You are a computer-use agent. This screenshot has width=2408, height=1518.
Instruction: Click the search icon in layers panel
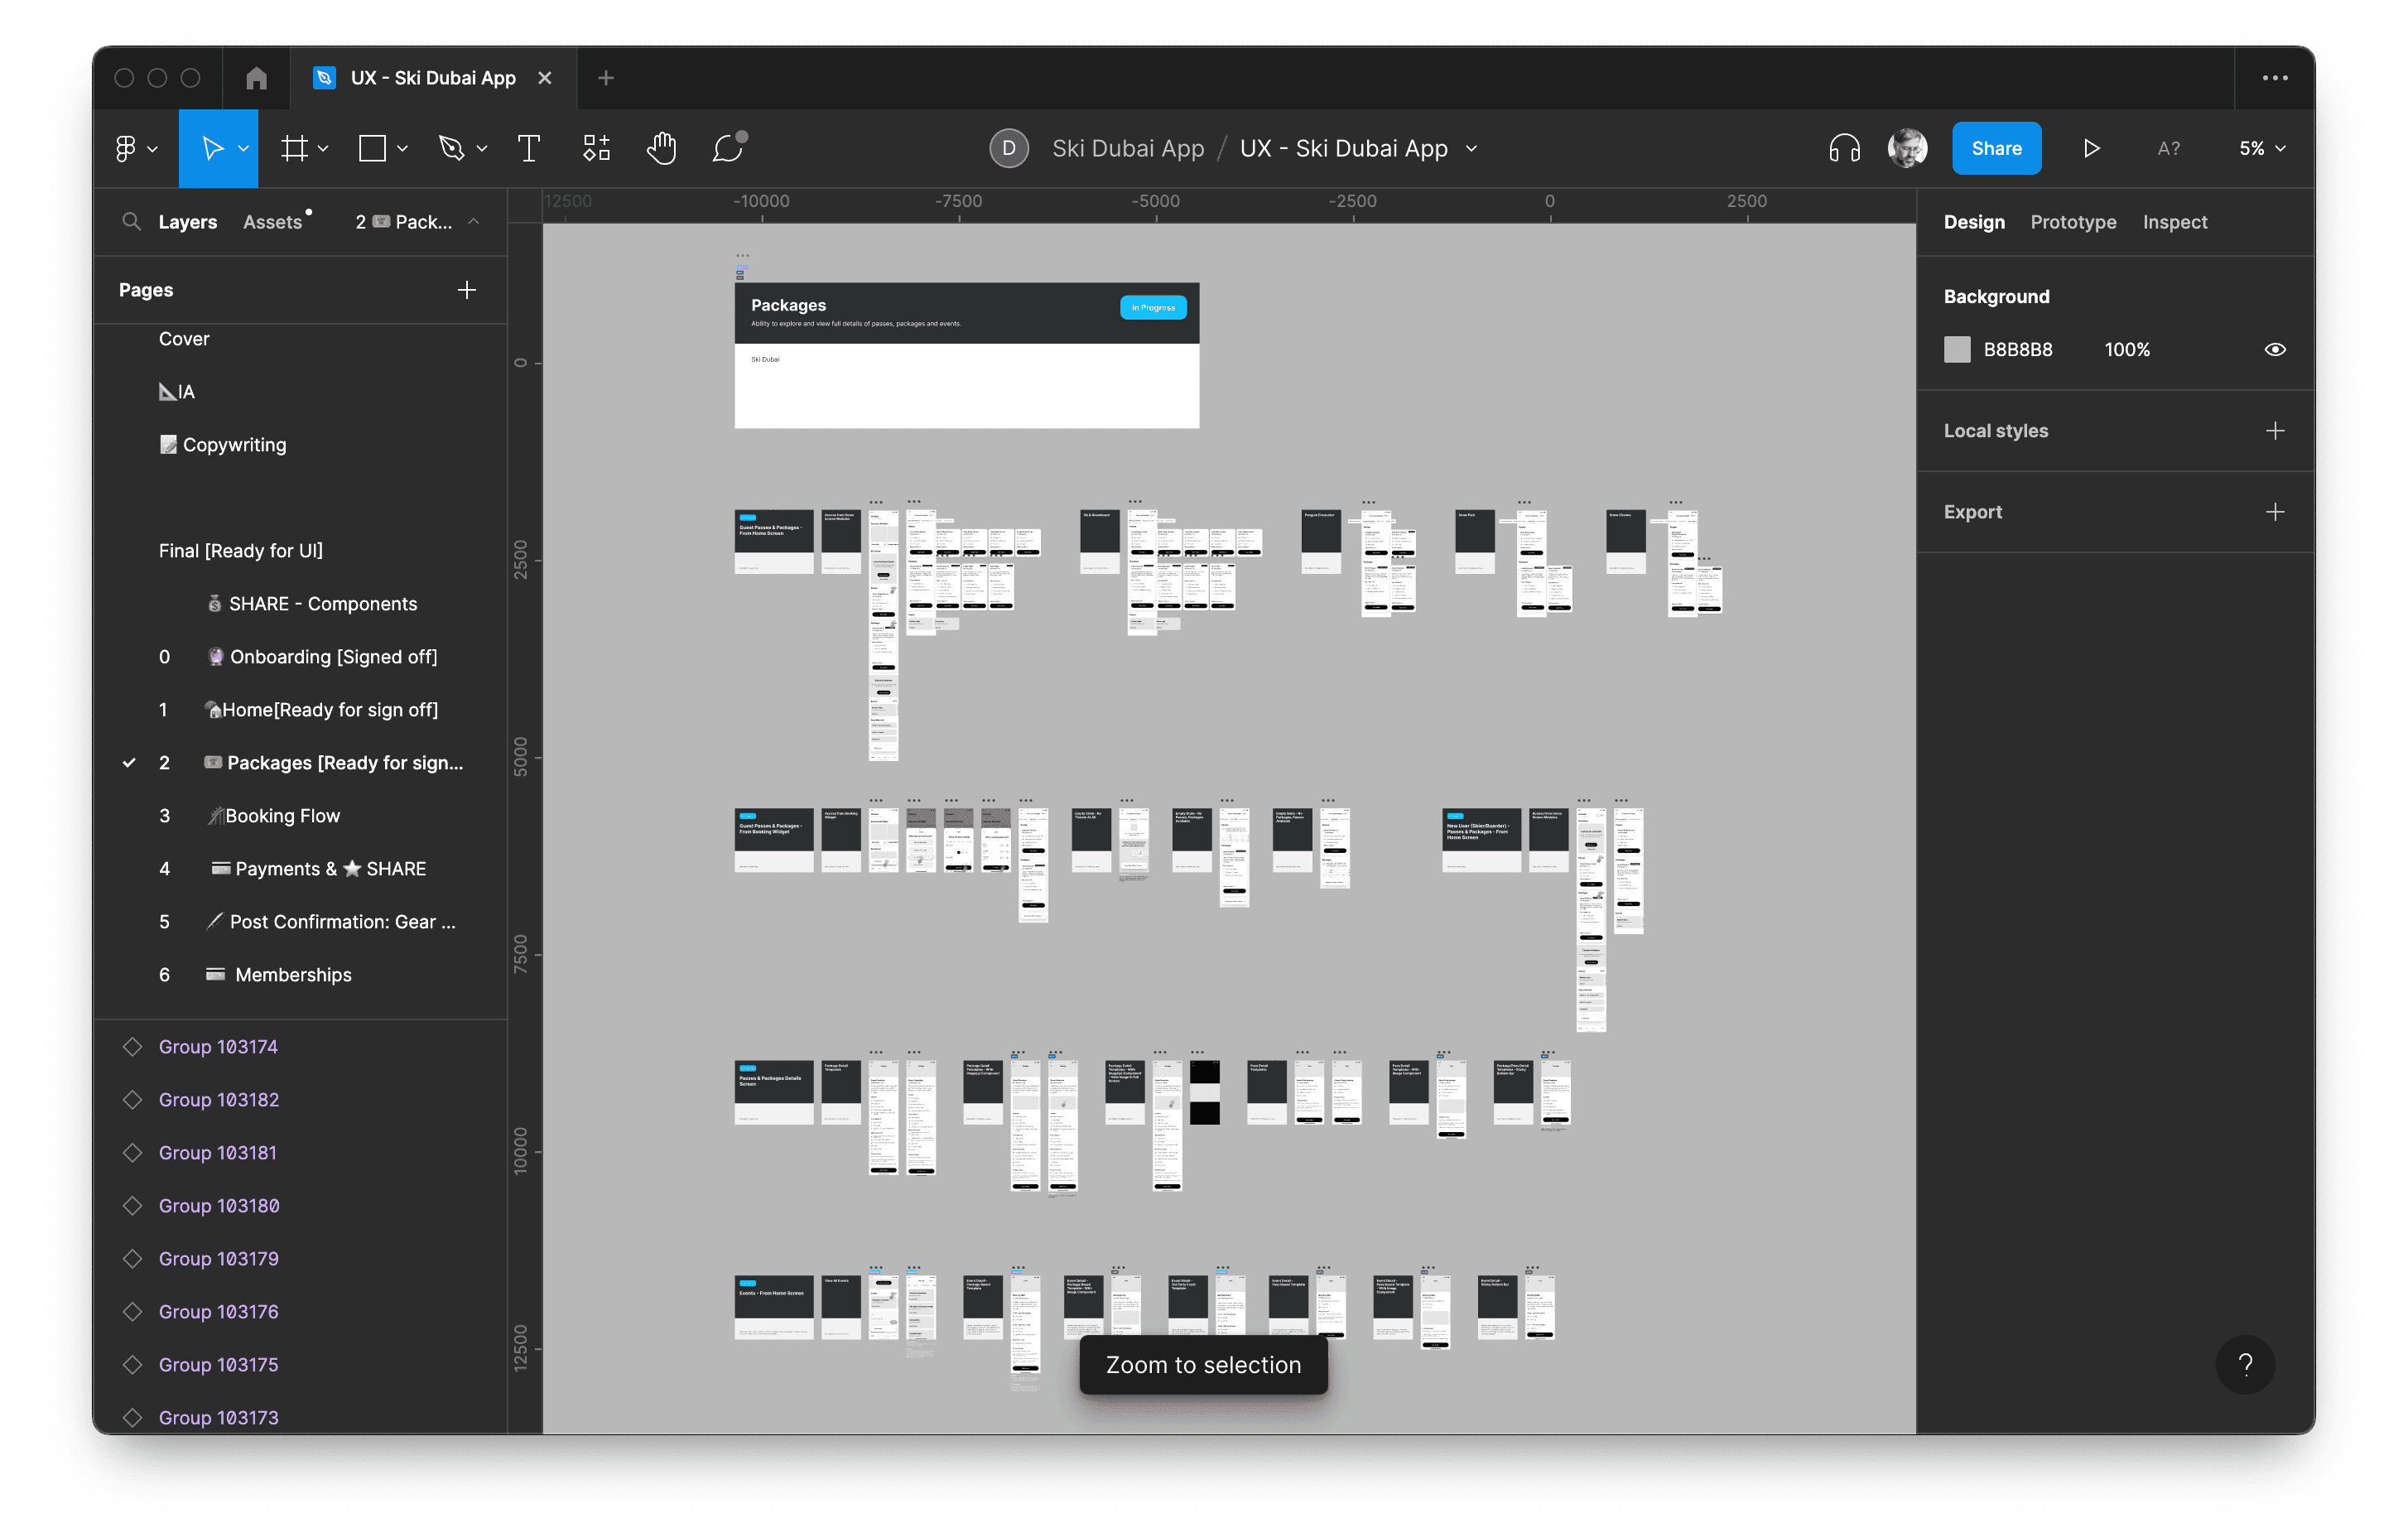131,221
